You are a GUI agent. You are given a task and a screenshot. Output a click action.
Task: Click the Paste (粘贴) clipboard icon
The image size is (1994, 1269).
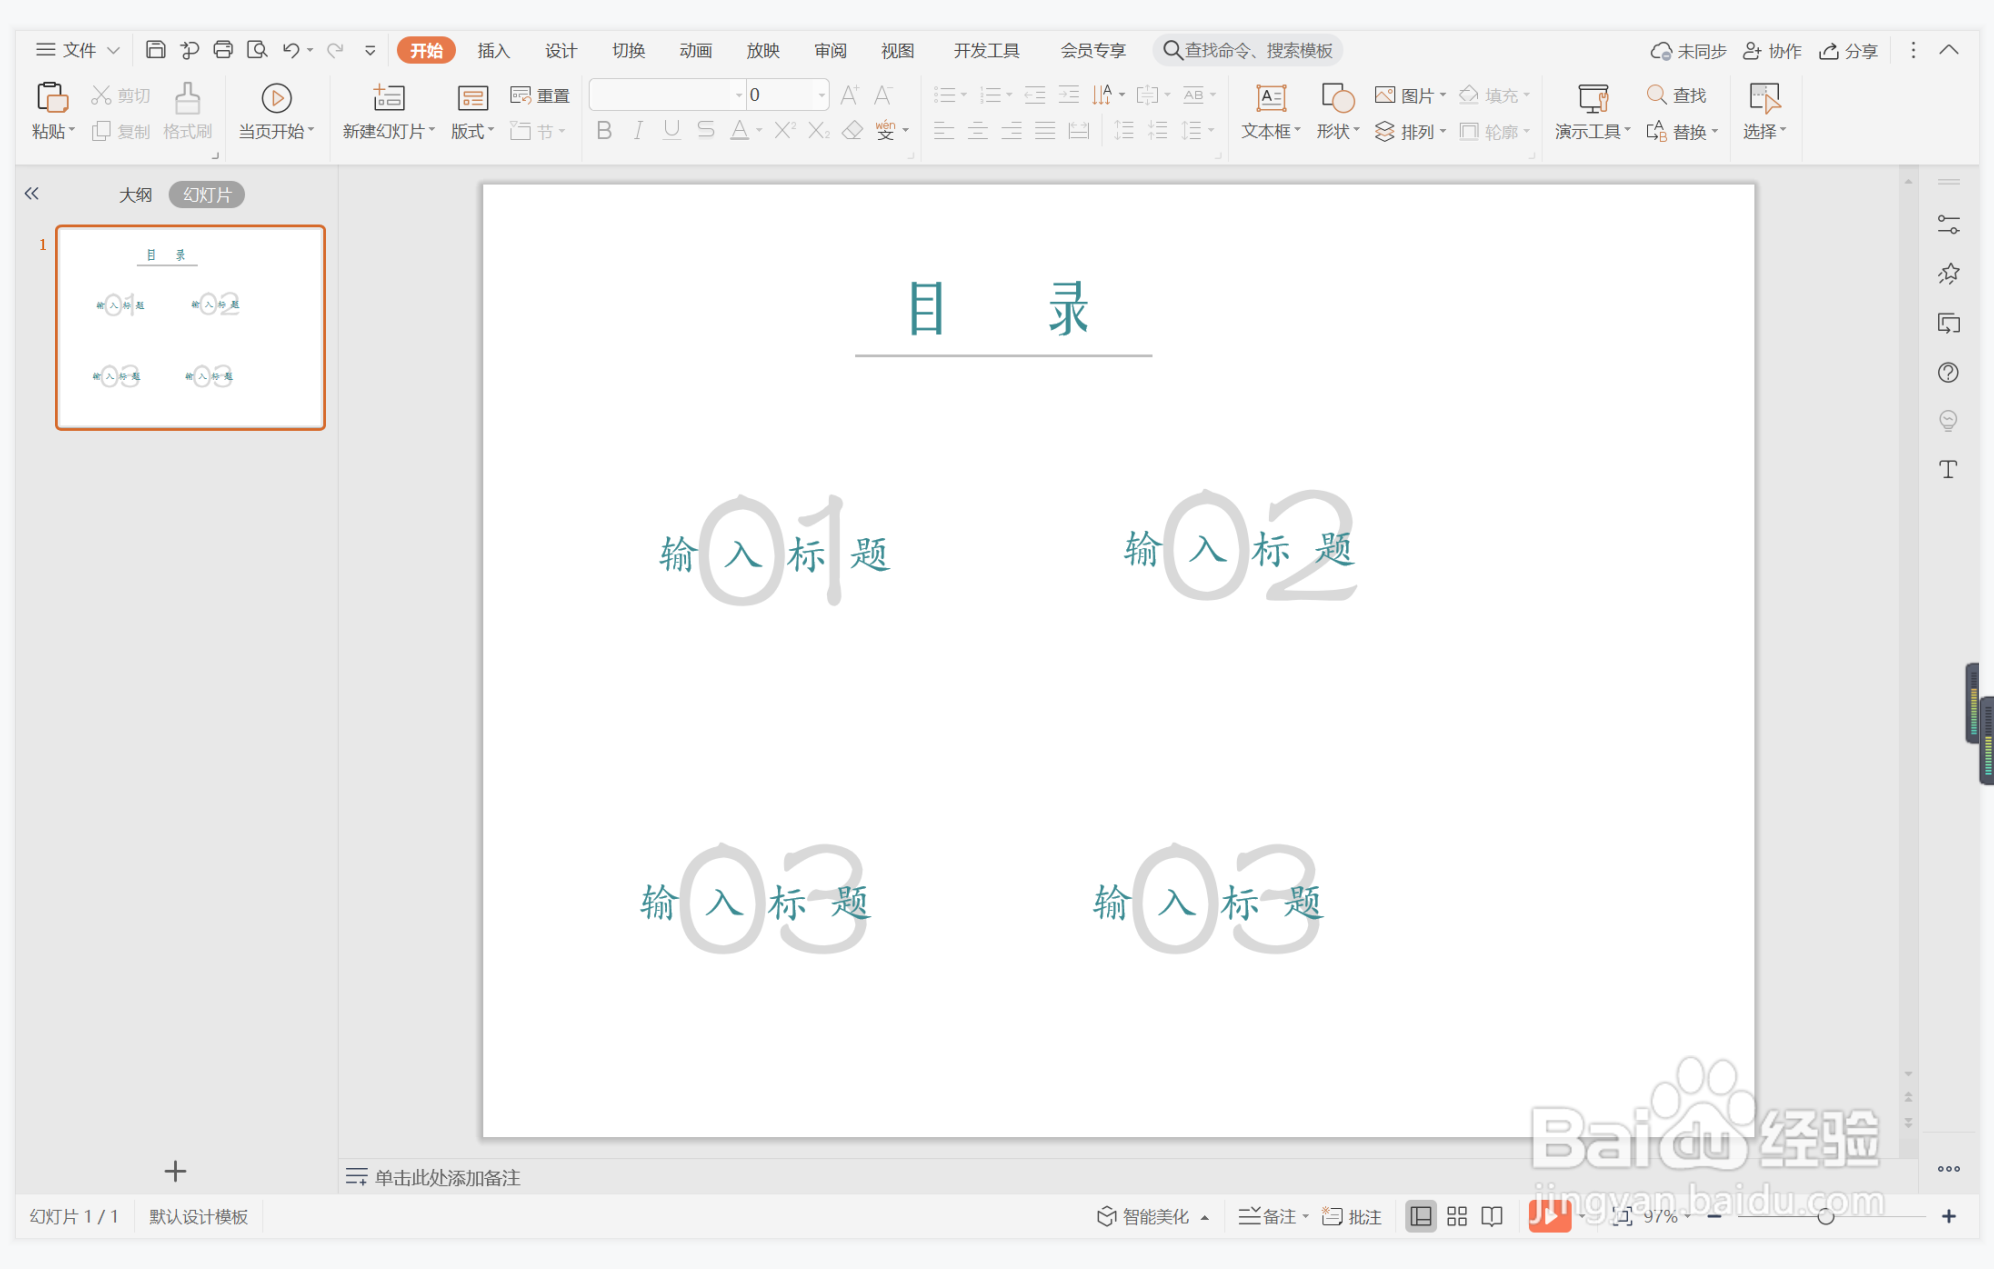52,97
